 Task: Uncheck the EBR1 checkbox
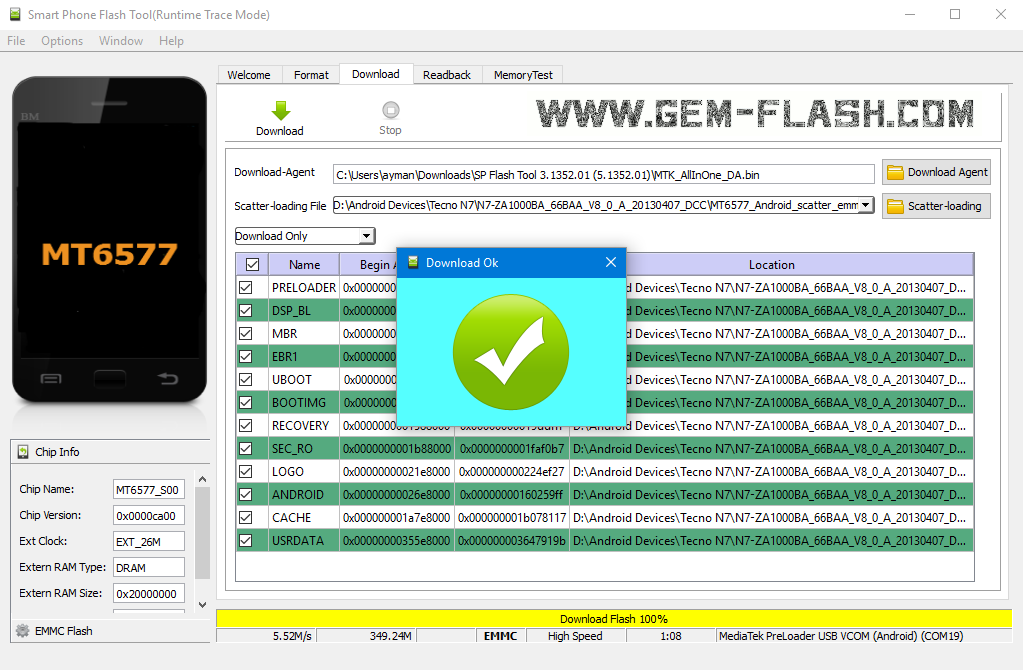[246, 357]
